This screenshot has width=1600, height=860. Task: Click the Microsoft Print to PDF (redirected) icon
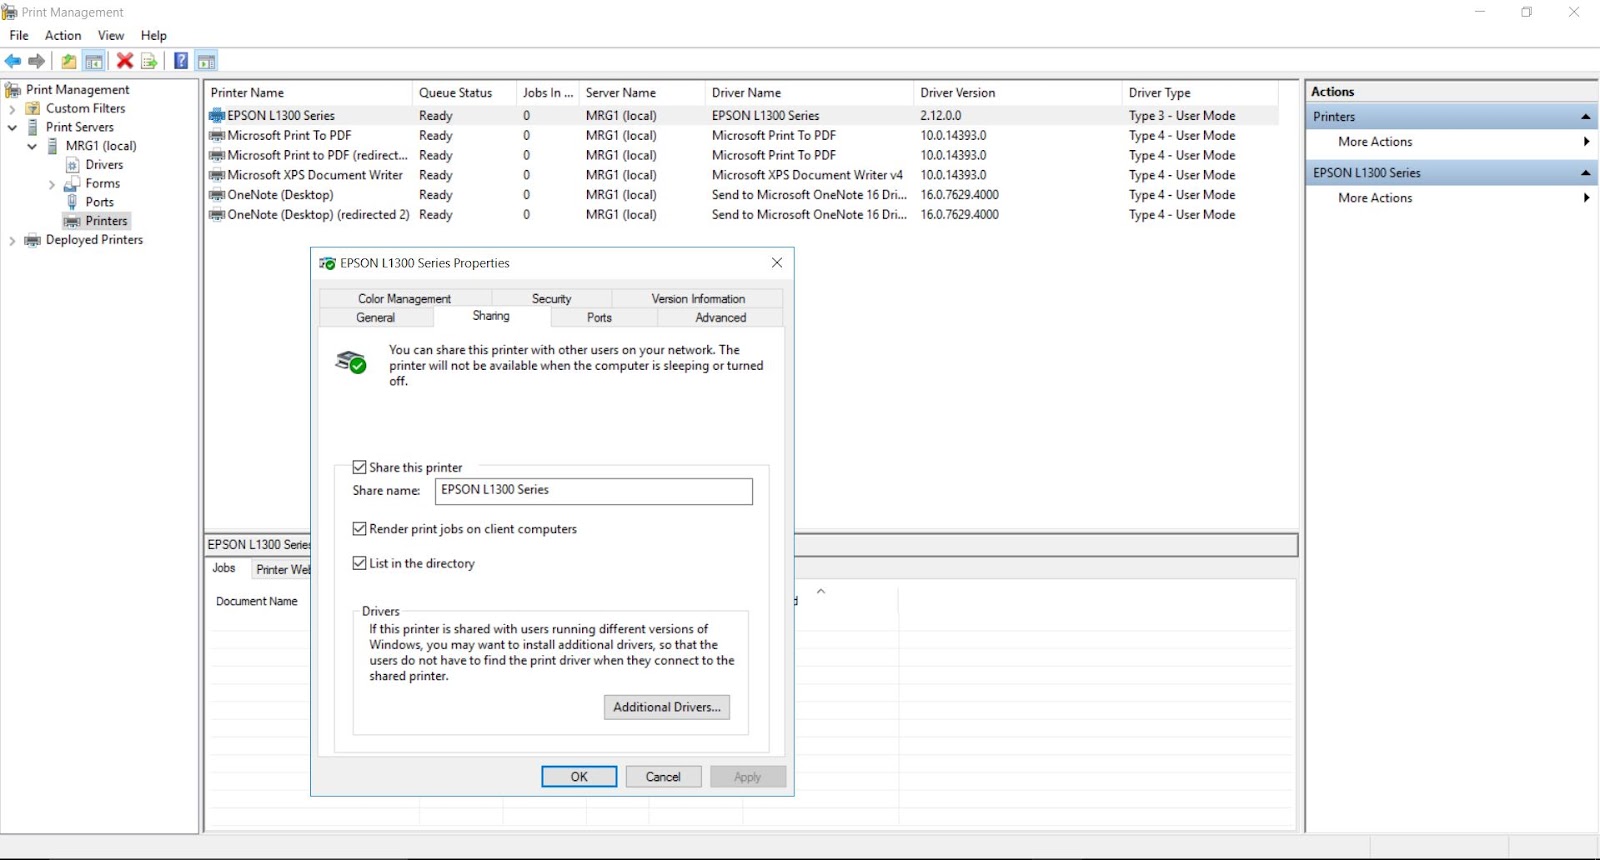point(217,155)
